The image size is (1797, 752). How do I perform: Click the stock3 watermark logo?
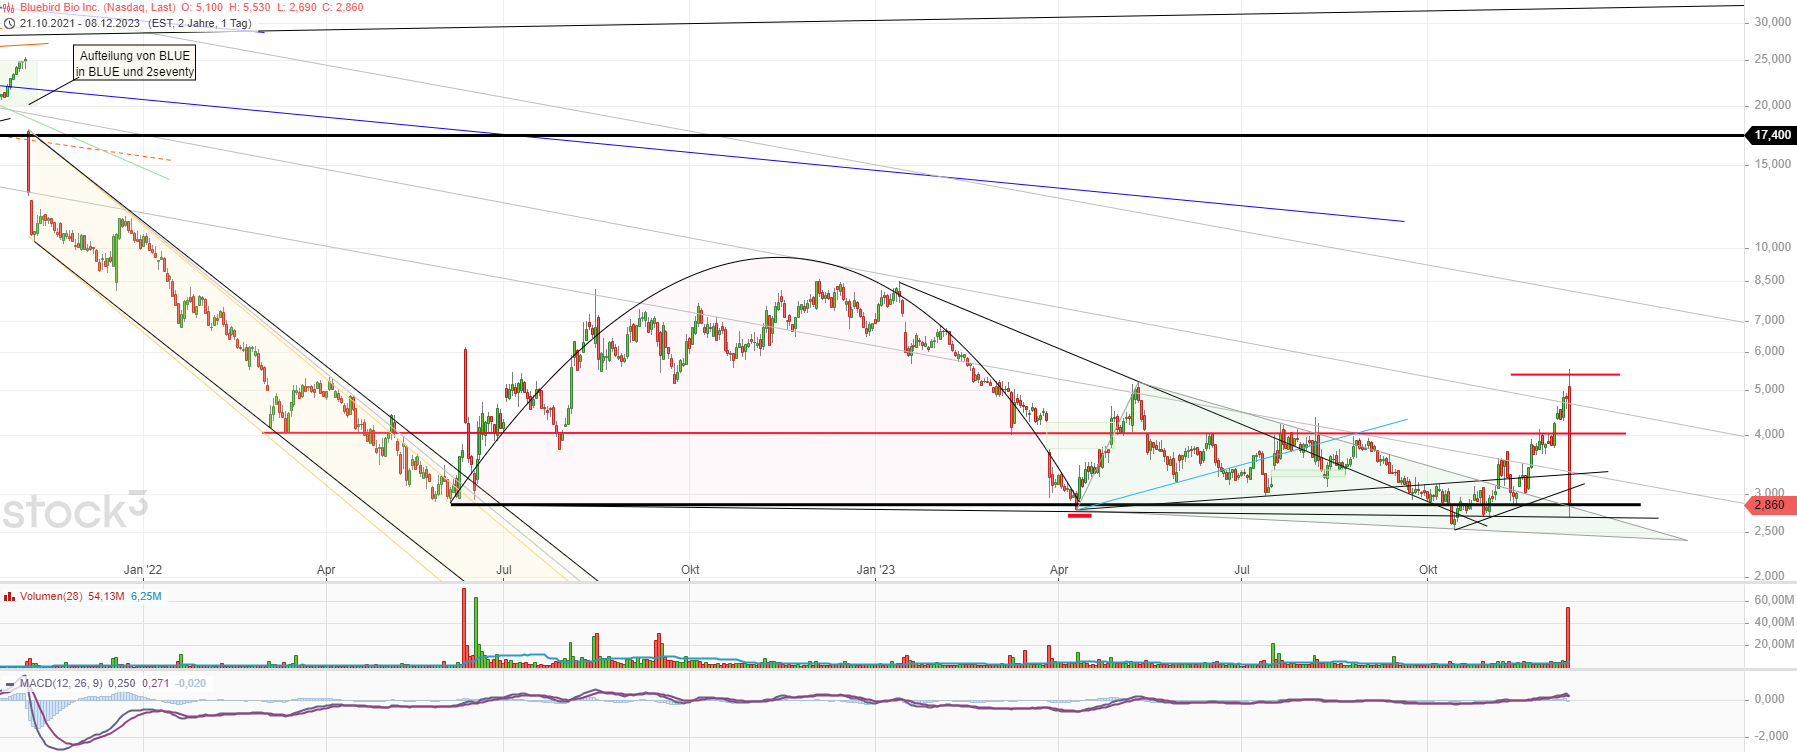(x=75, y=511)
